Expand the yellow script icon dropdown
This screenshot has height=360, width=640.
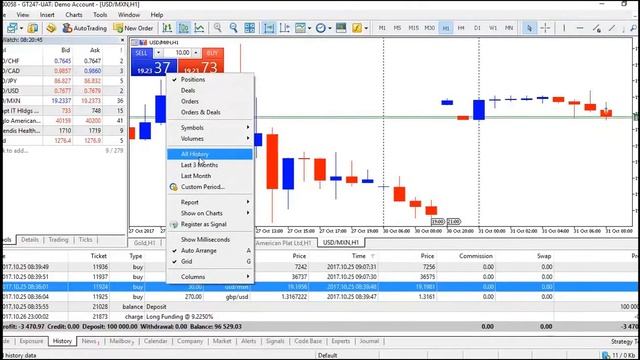pyautogui.click(x=366, y=28)
